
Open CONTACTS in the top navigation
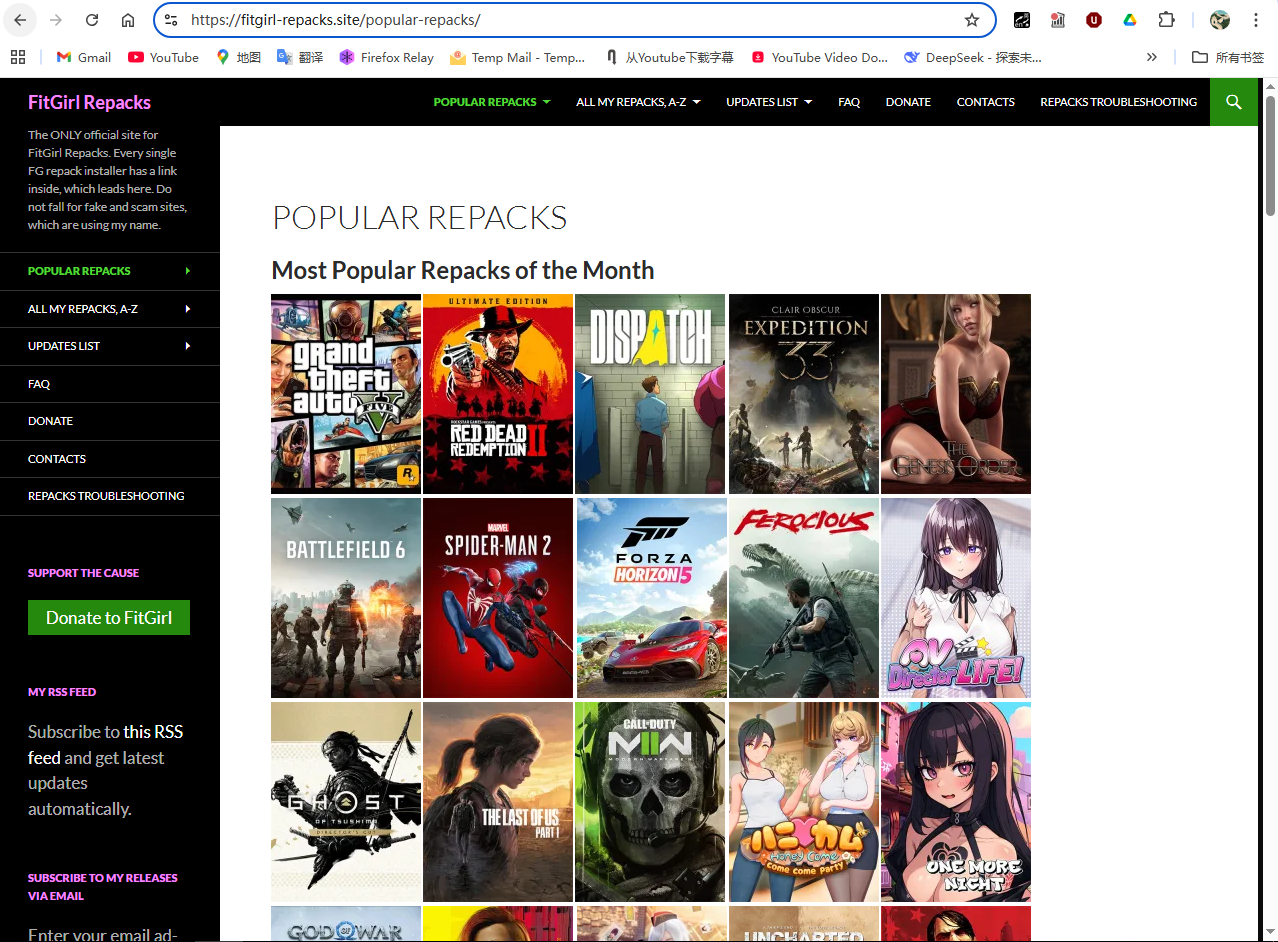pyautogui.click(x=985, y=102)
